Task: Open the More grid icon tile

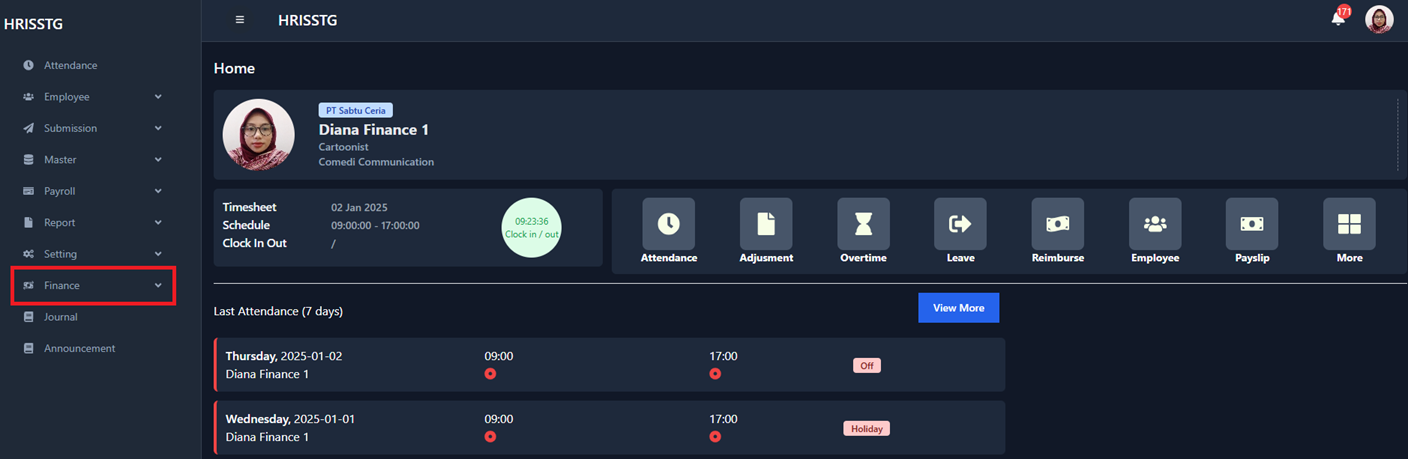Action: (1349, 224)
